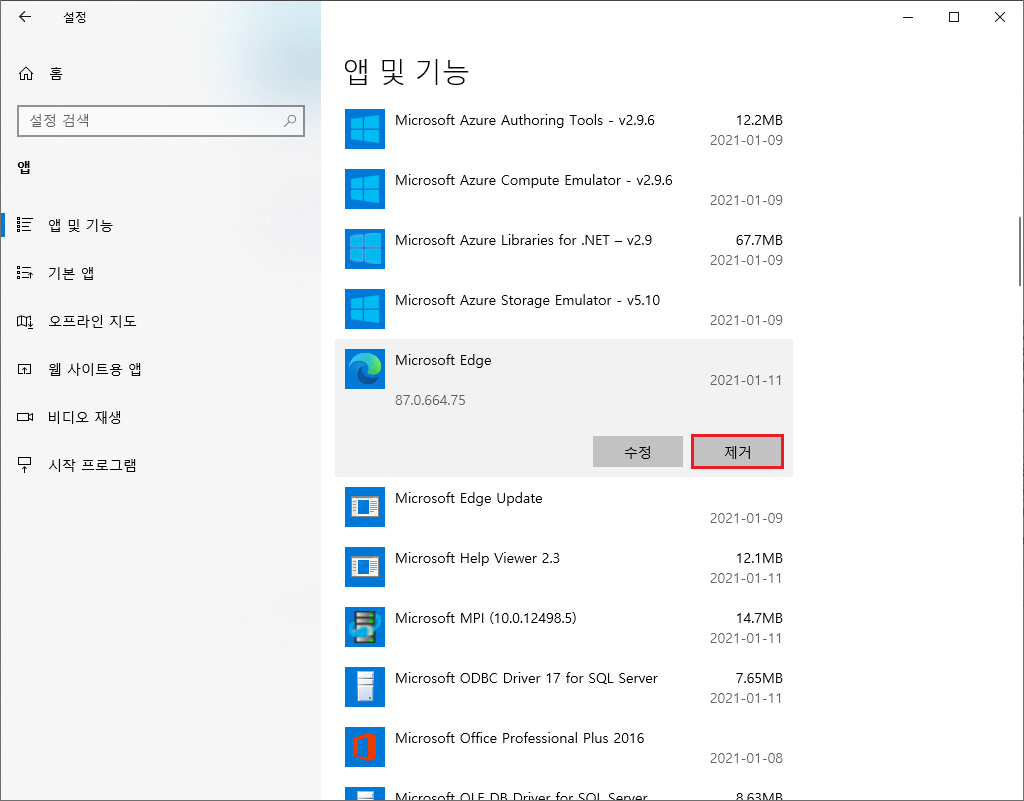
Task: Close the 설정 window
Action: coord(1000,17)
